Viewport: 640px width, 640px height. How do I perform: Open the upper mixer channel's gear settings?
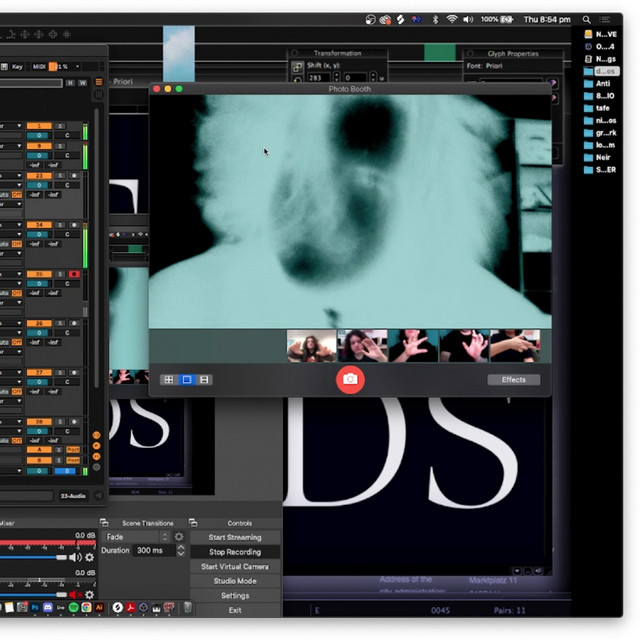tap(89, 557)
